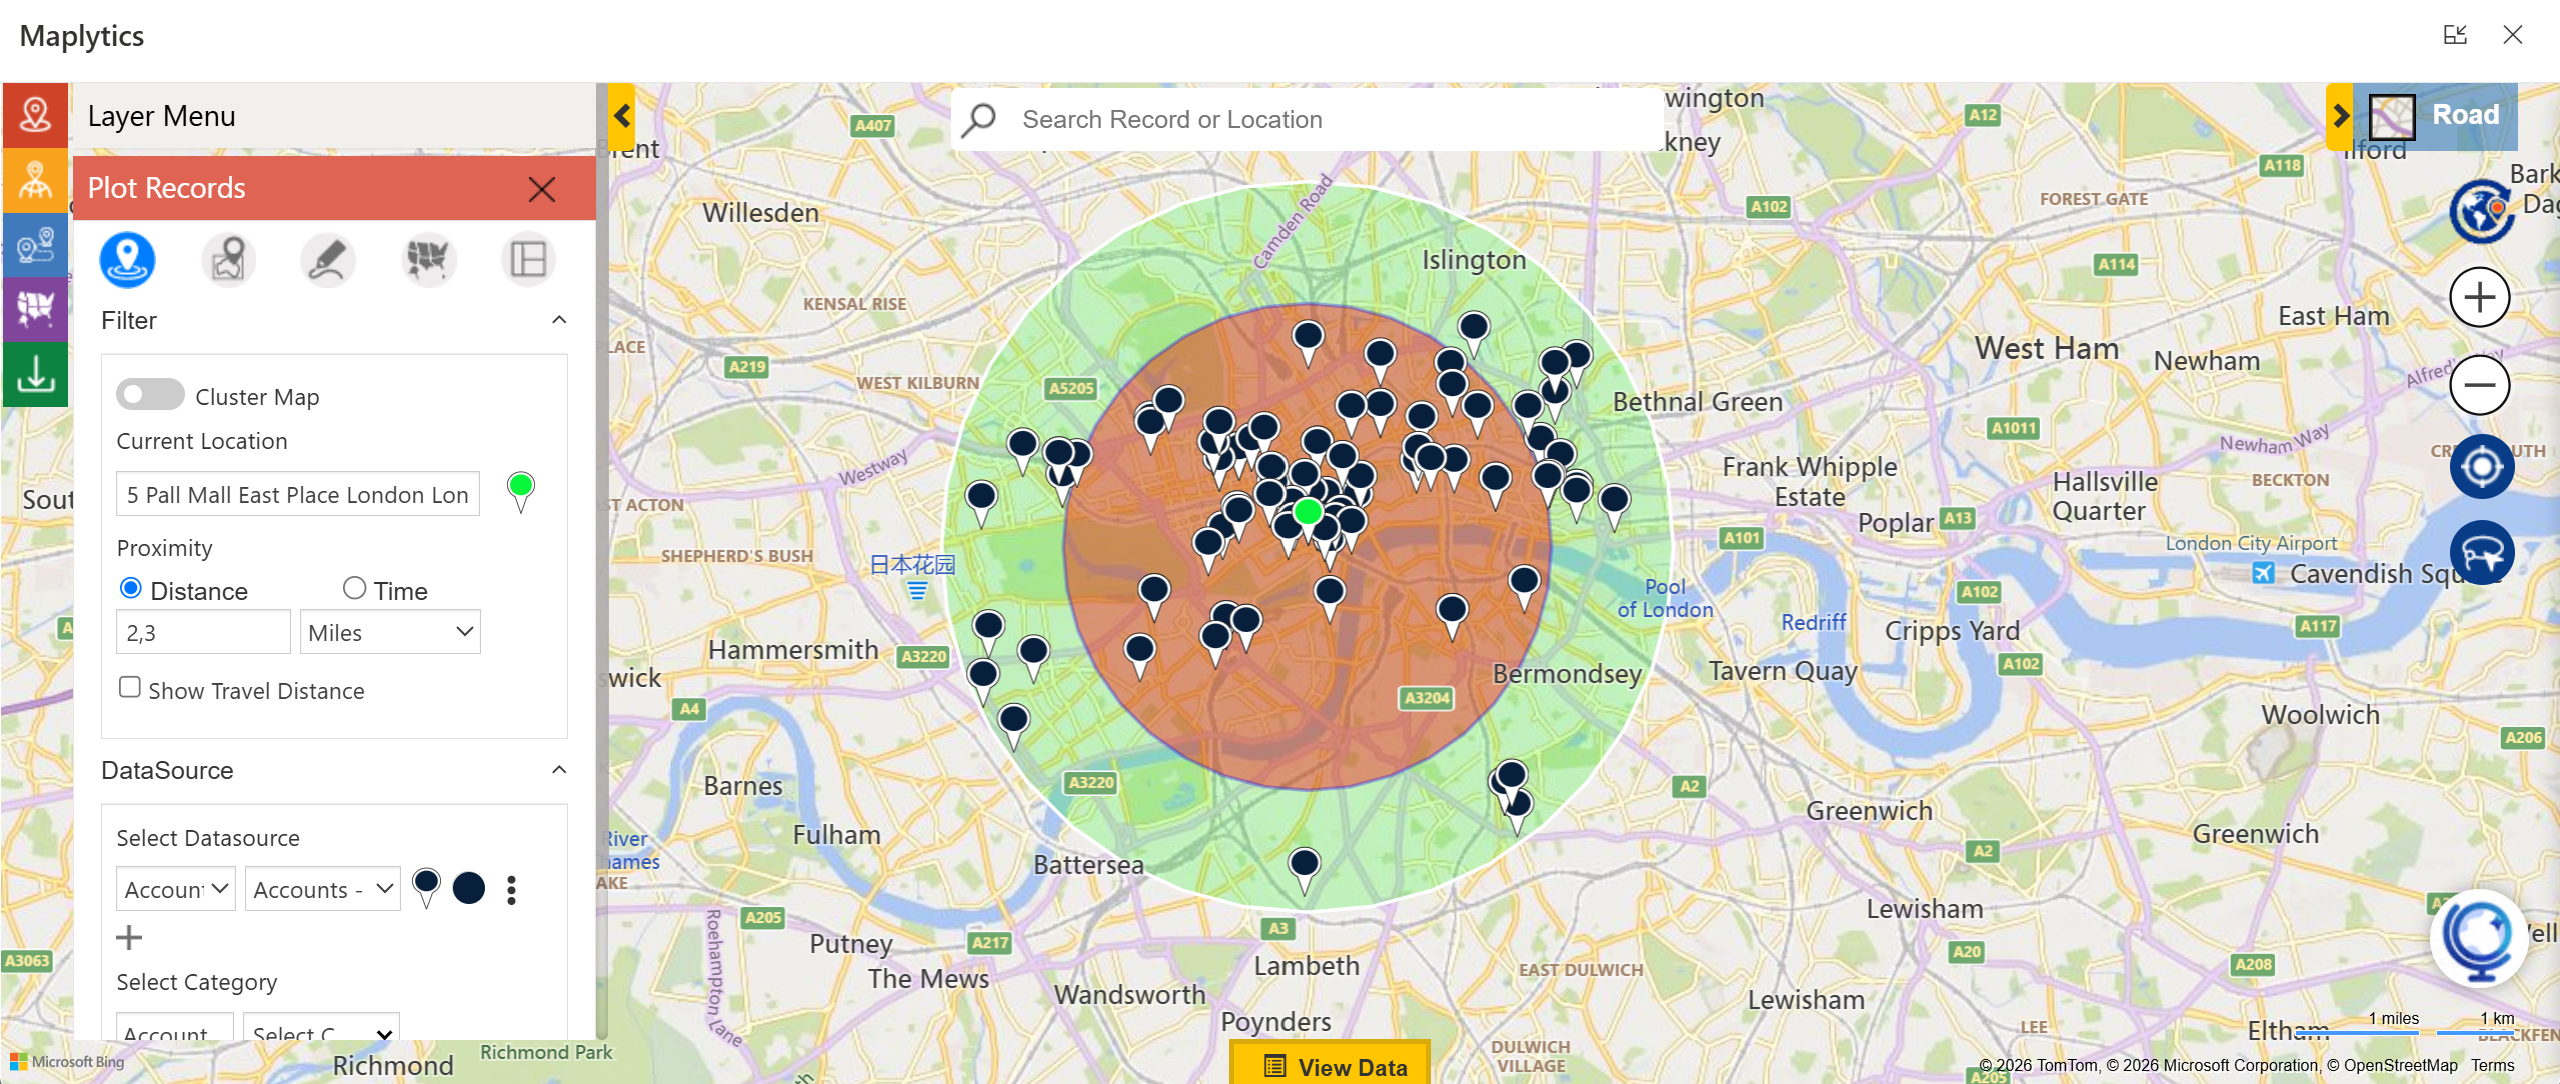Screen dimensions: 2560x1084
Task: Zoom in on the map
Action: [2480, 298]
